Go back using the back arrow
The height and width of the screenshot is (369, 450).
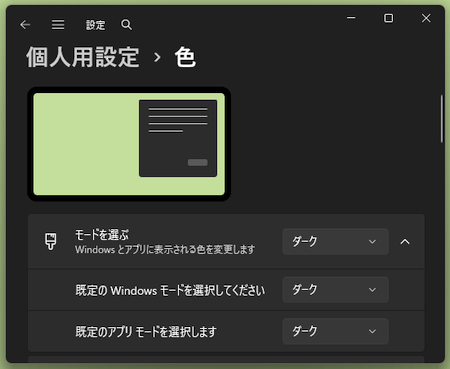25,25
